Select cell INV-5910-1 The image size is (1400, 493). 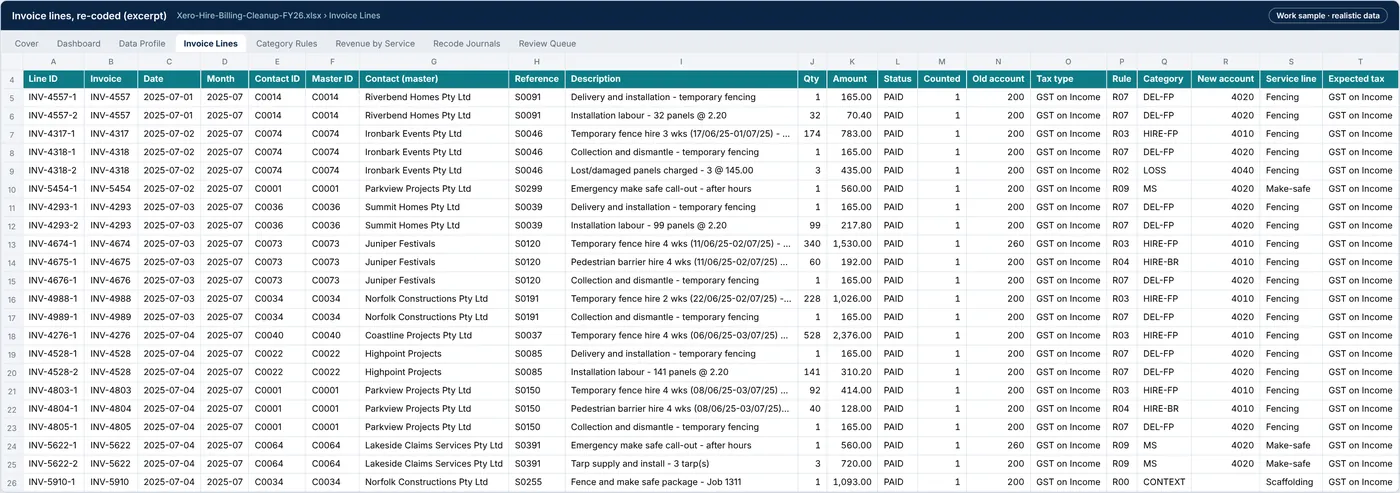point(53,482)
